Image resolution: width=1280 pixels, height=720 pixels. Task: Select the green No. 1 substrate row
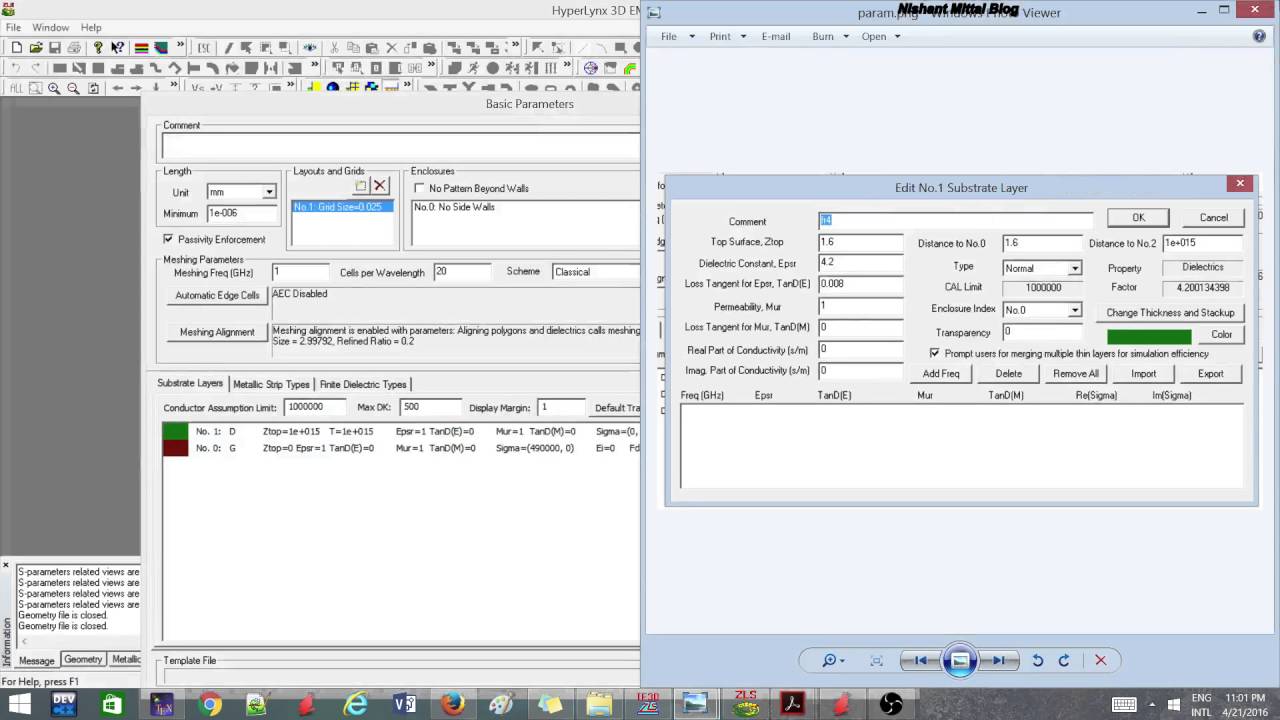click(400, 431)
